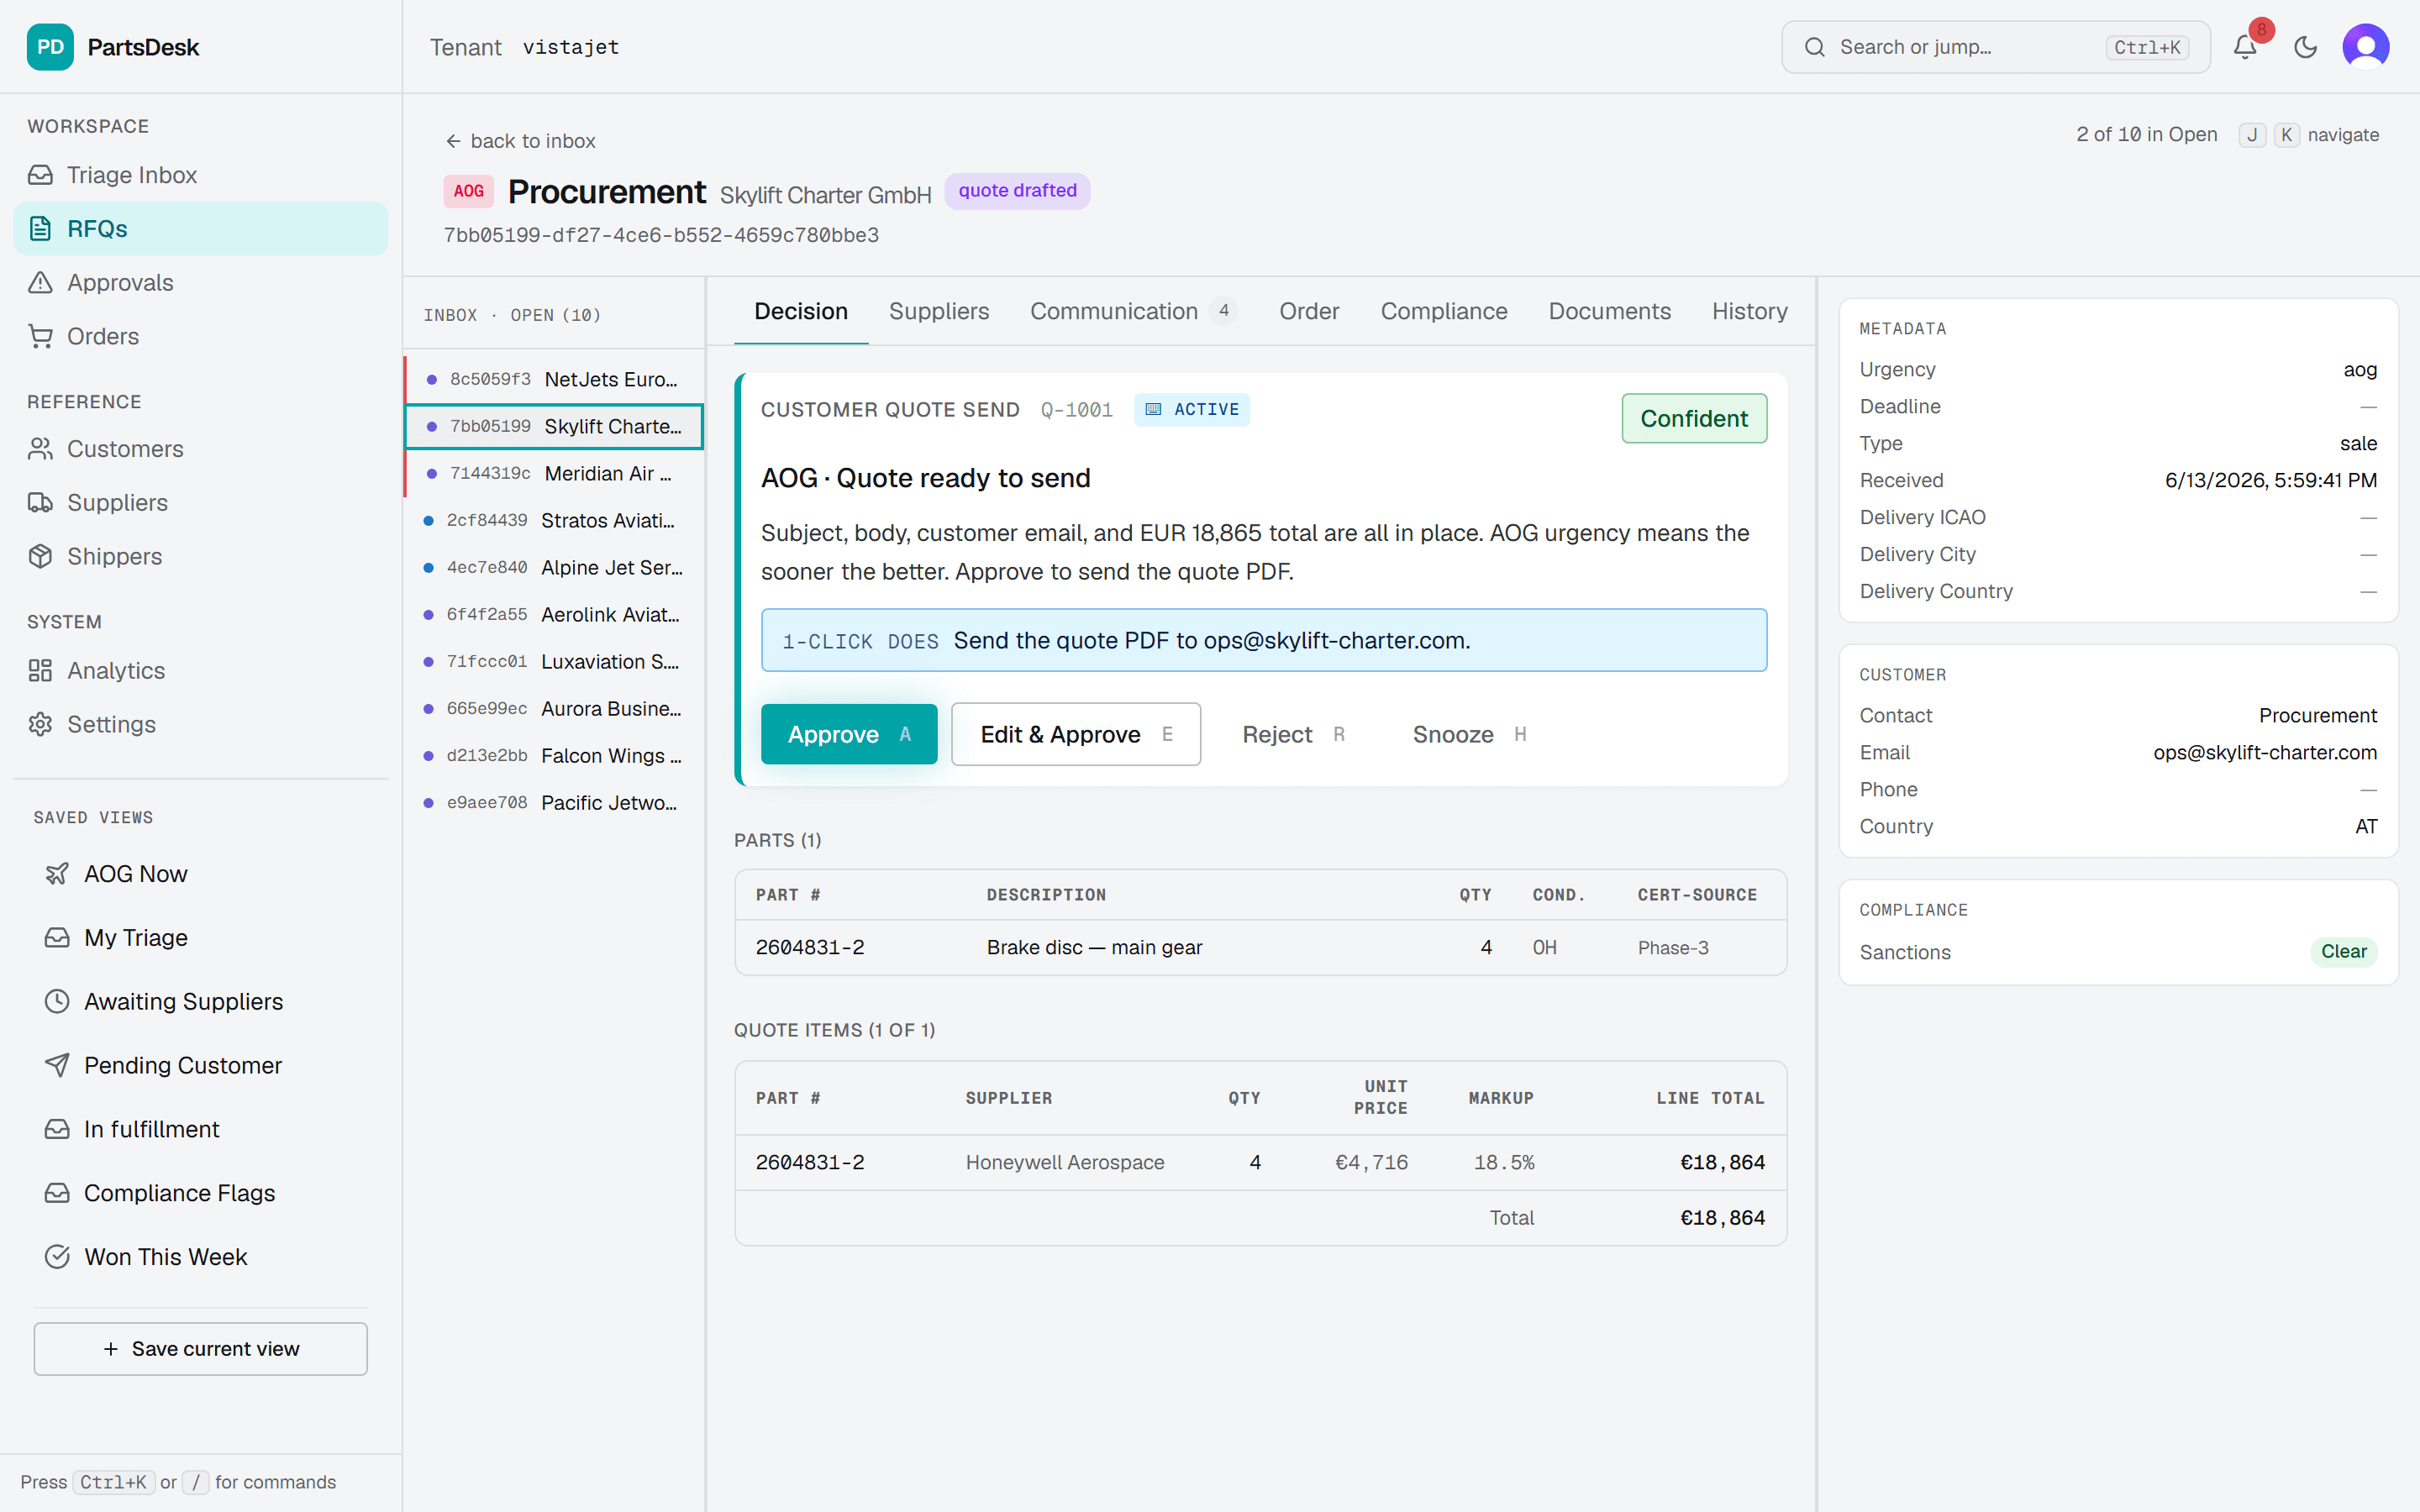Switch to the Suppliers tab
Viewport: 2420px width, 1512px height.
pos(939,312)
